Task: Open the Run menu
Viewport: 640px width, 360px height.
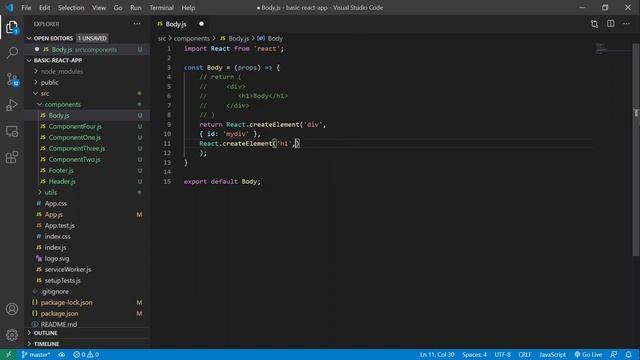Action: 136,8
